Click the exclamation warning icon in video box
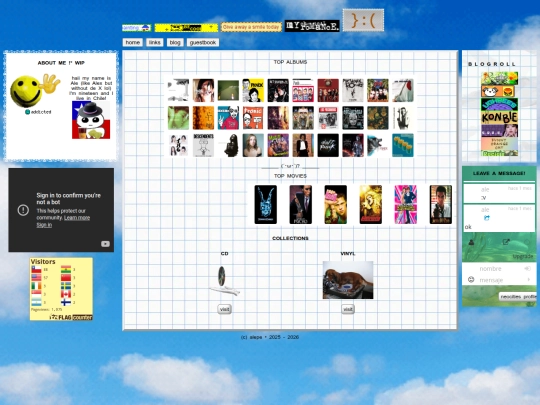540x405 pixels. pos(23,210)
